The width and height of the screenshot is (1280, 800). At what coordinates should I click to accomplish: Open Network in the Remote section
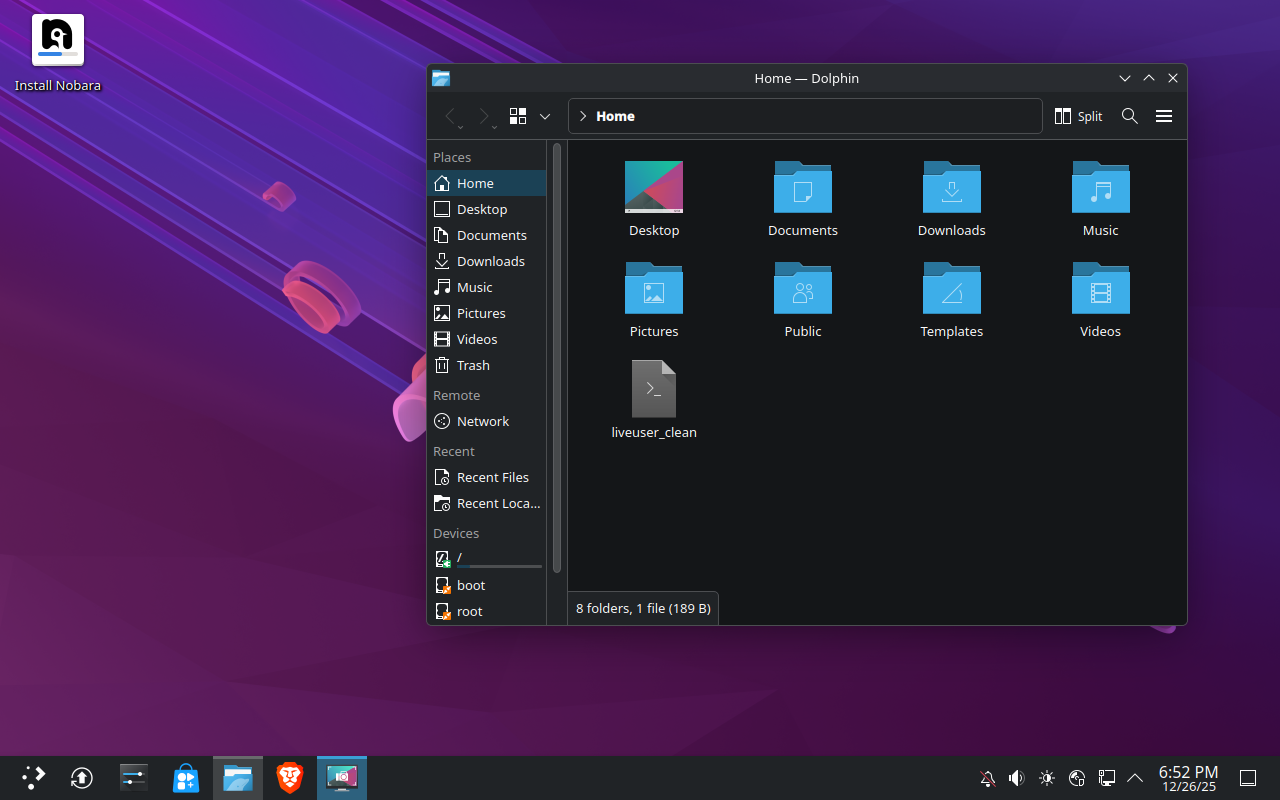[481, 421]
